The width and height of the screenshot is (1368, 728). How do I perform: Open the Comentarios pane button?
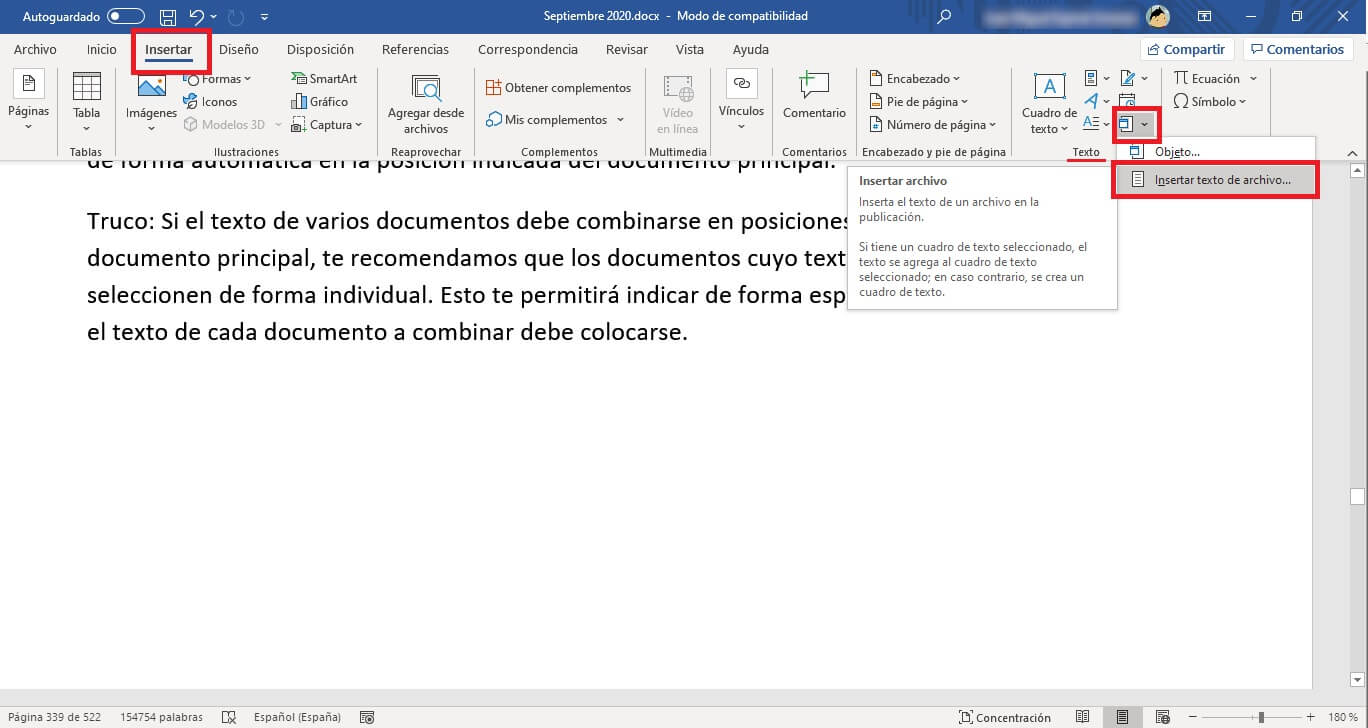(x=1296, y=49)
